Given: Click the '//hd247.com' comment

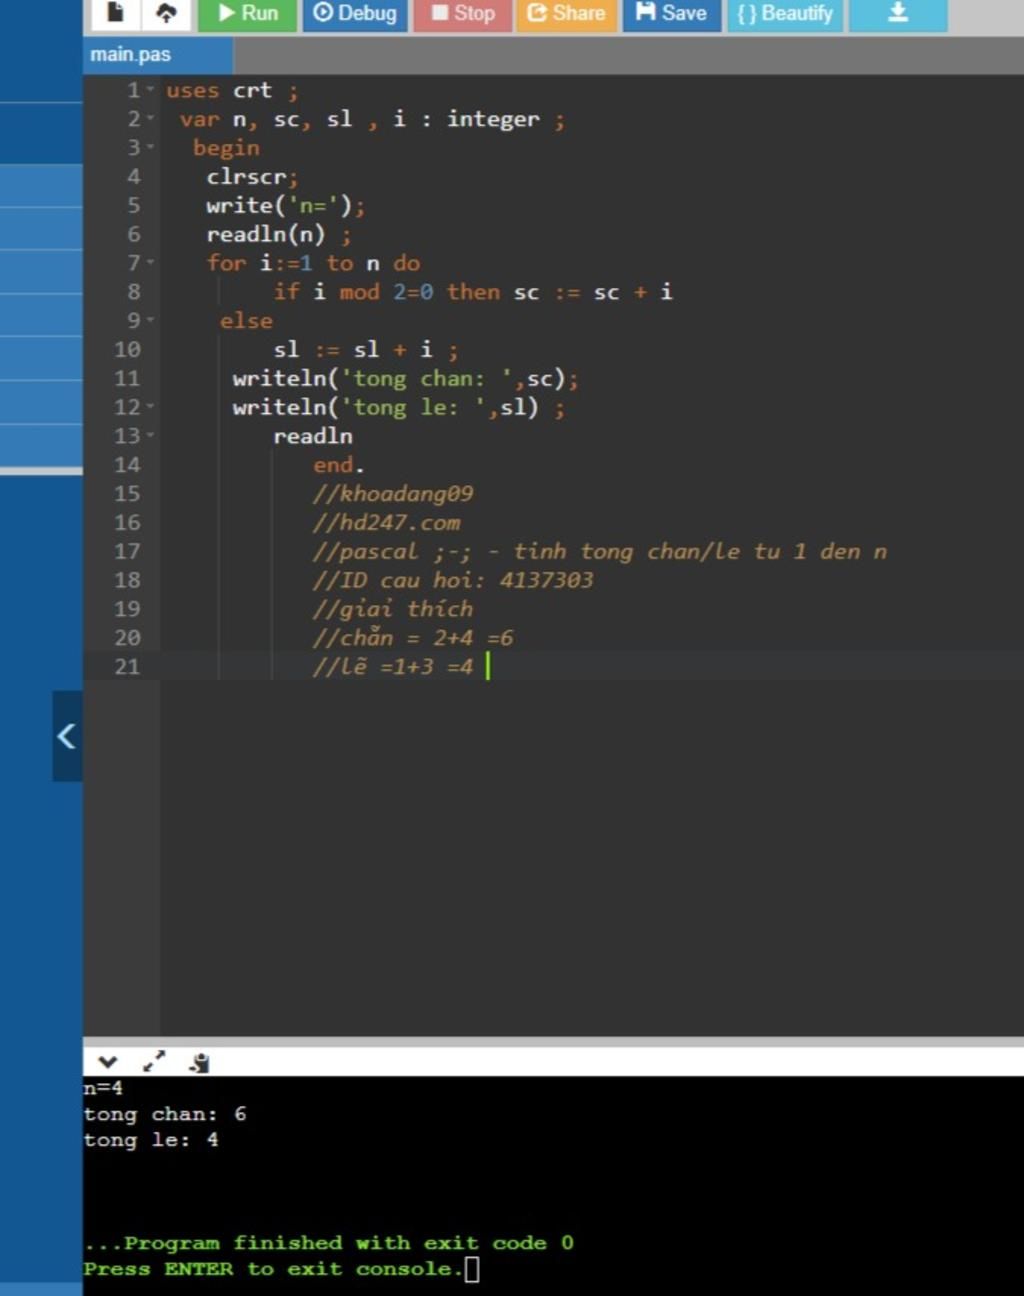Looking at the screenshot, I should (386, 523).
